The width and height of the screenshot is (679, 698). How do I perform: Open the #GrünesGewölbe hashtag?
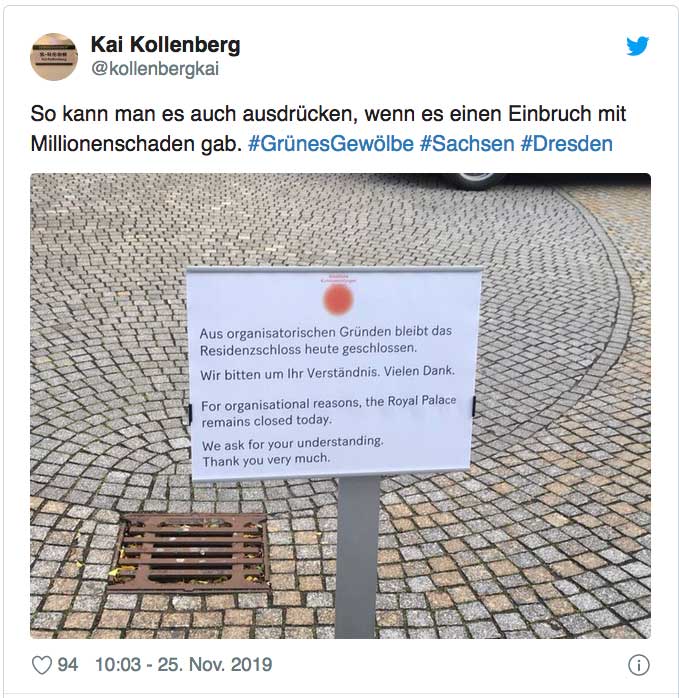[331, 144]
